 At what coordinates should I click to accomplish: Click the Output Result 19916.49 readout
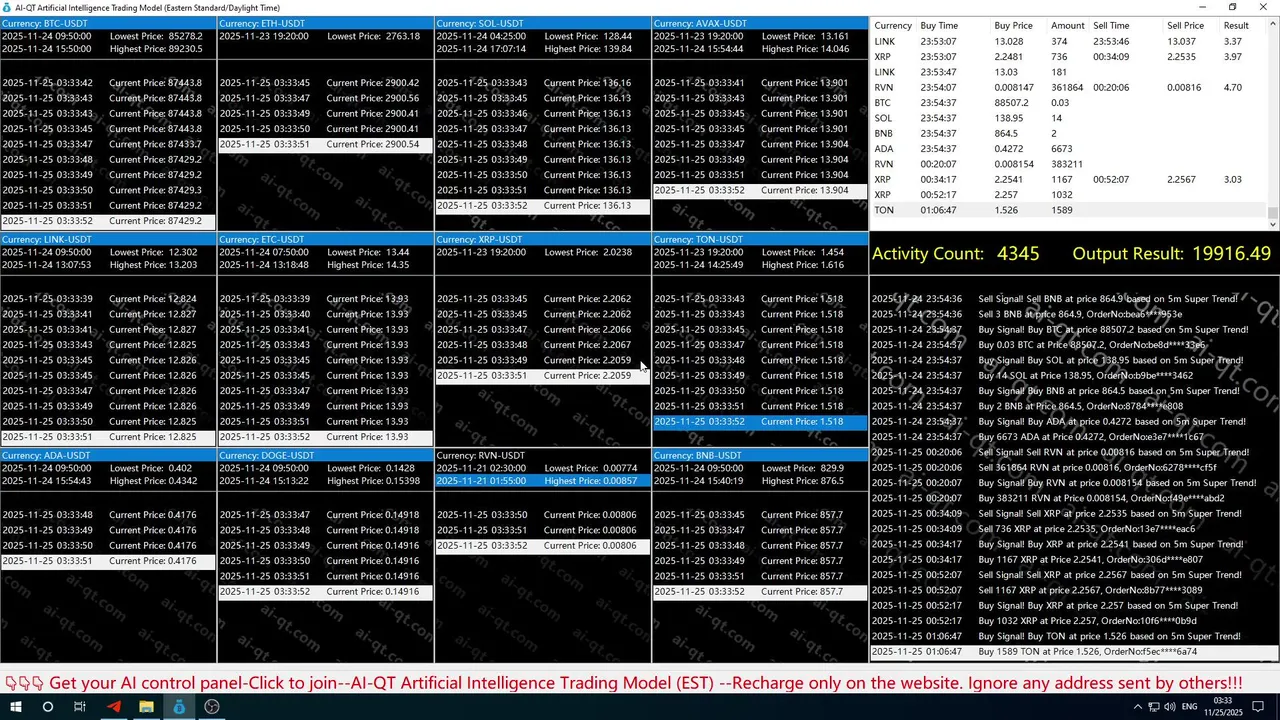1171,254
